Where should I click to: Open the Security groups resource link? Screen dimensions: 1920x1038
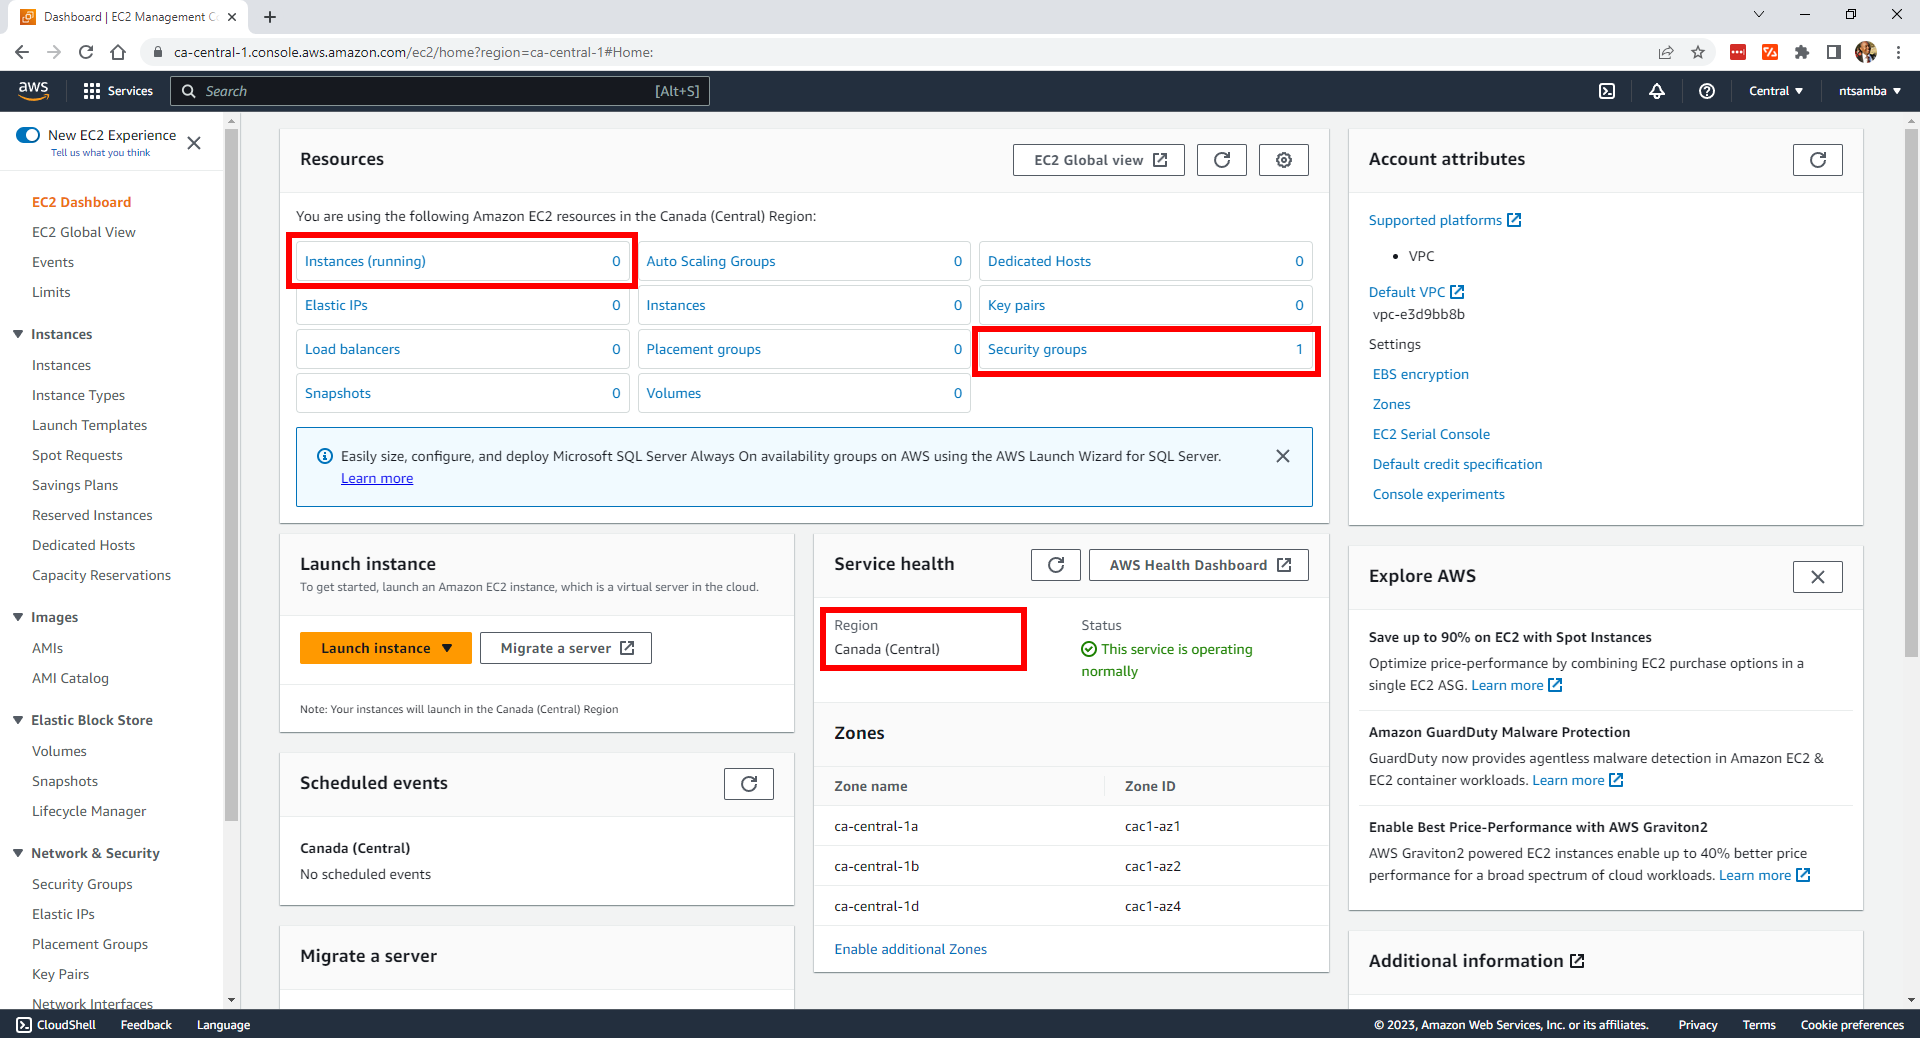1037,349
